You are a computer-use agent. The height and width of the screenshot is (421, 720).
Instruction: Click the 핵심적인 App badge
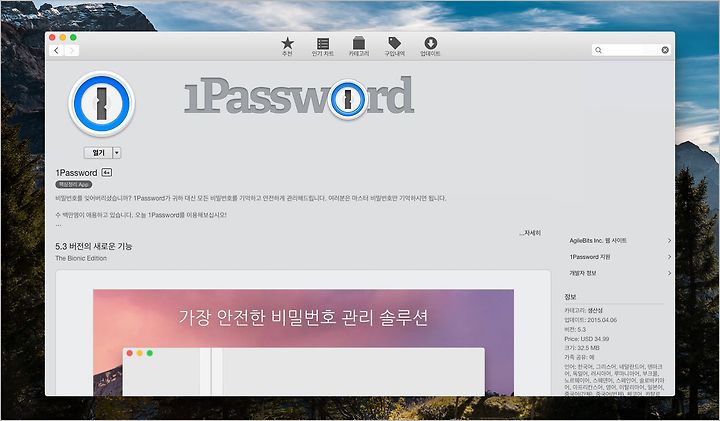pos(73,185)
